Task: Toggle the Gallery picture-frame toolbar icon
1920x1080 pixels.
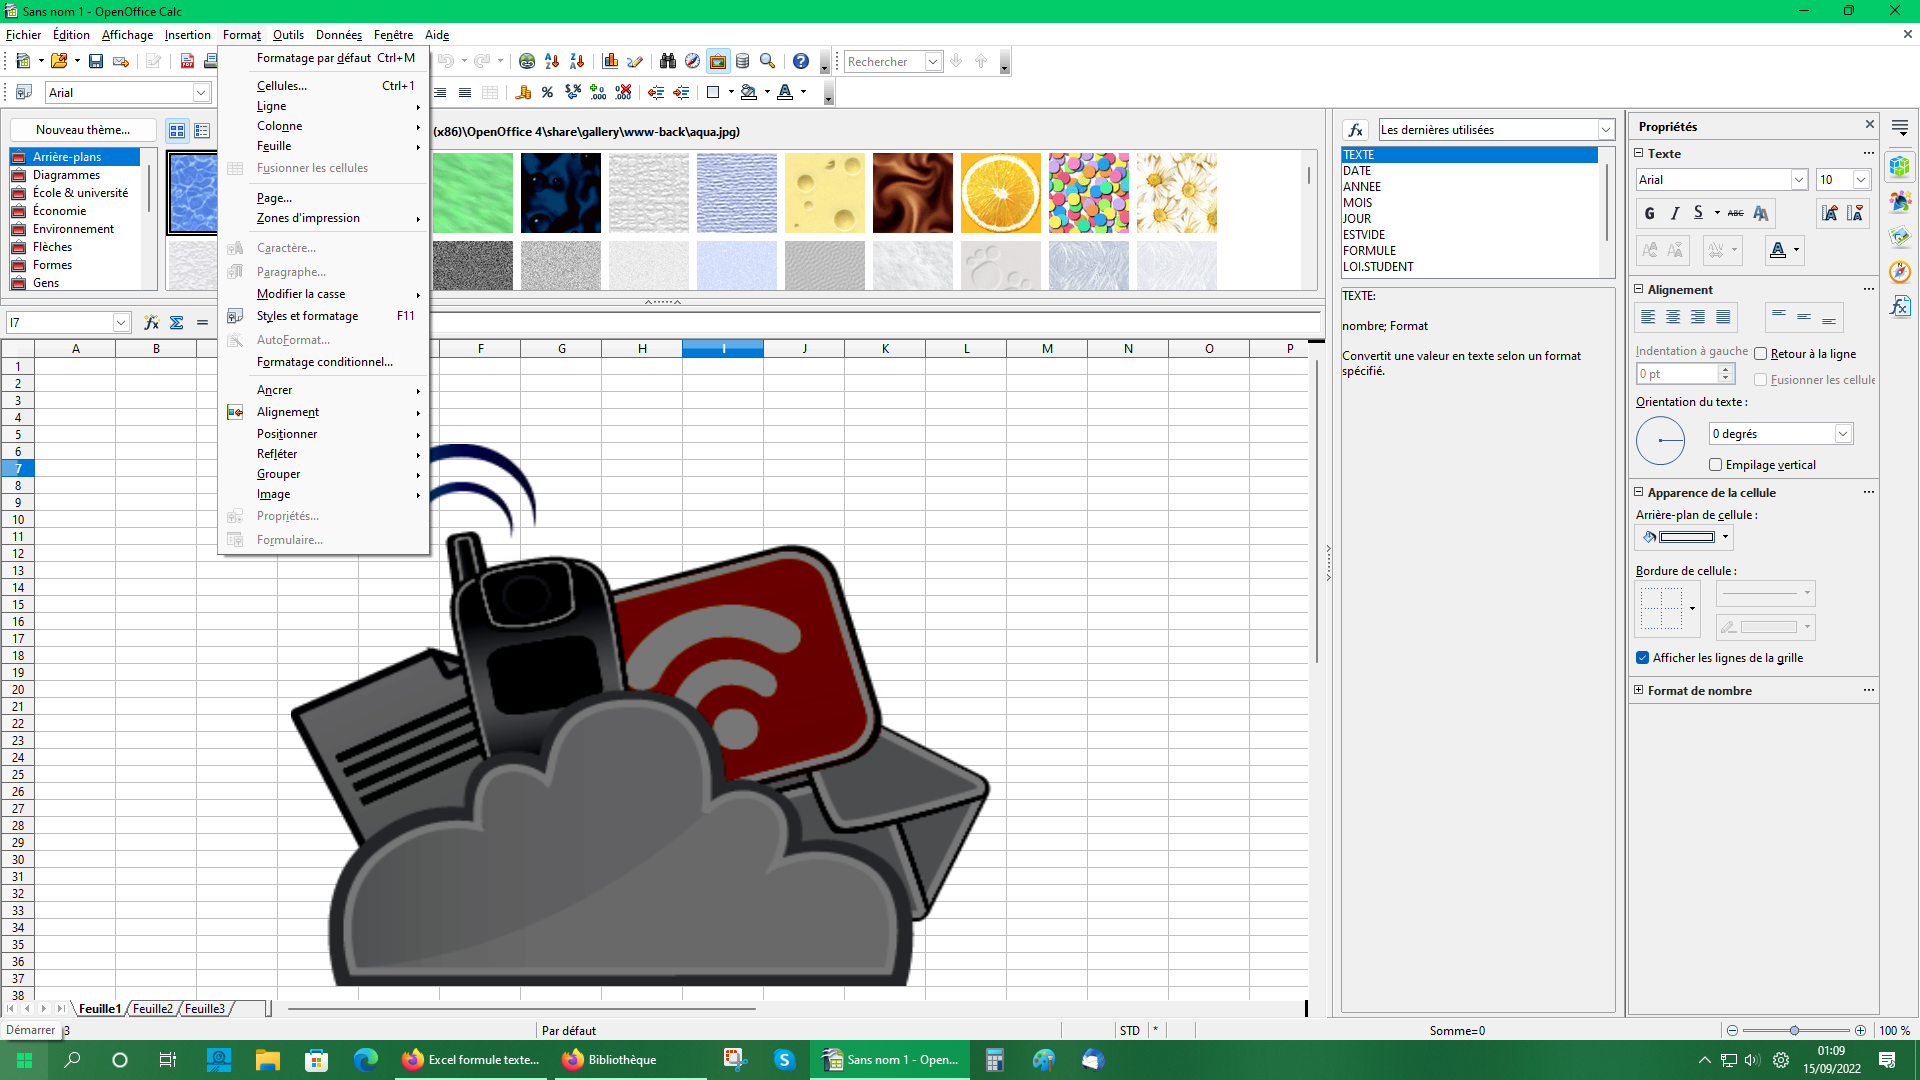Action: coord(717,61)
